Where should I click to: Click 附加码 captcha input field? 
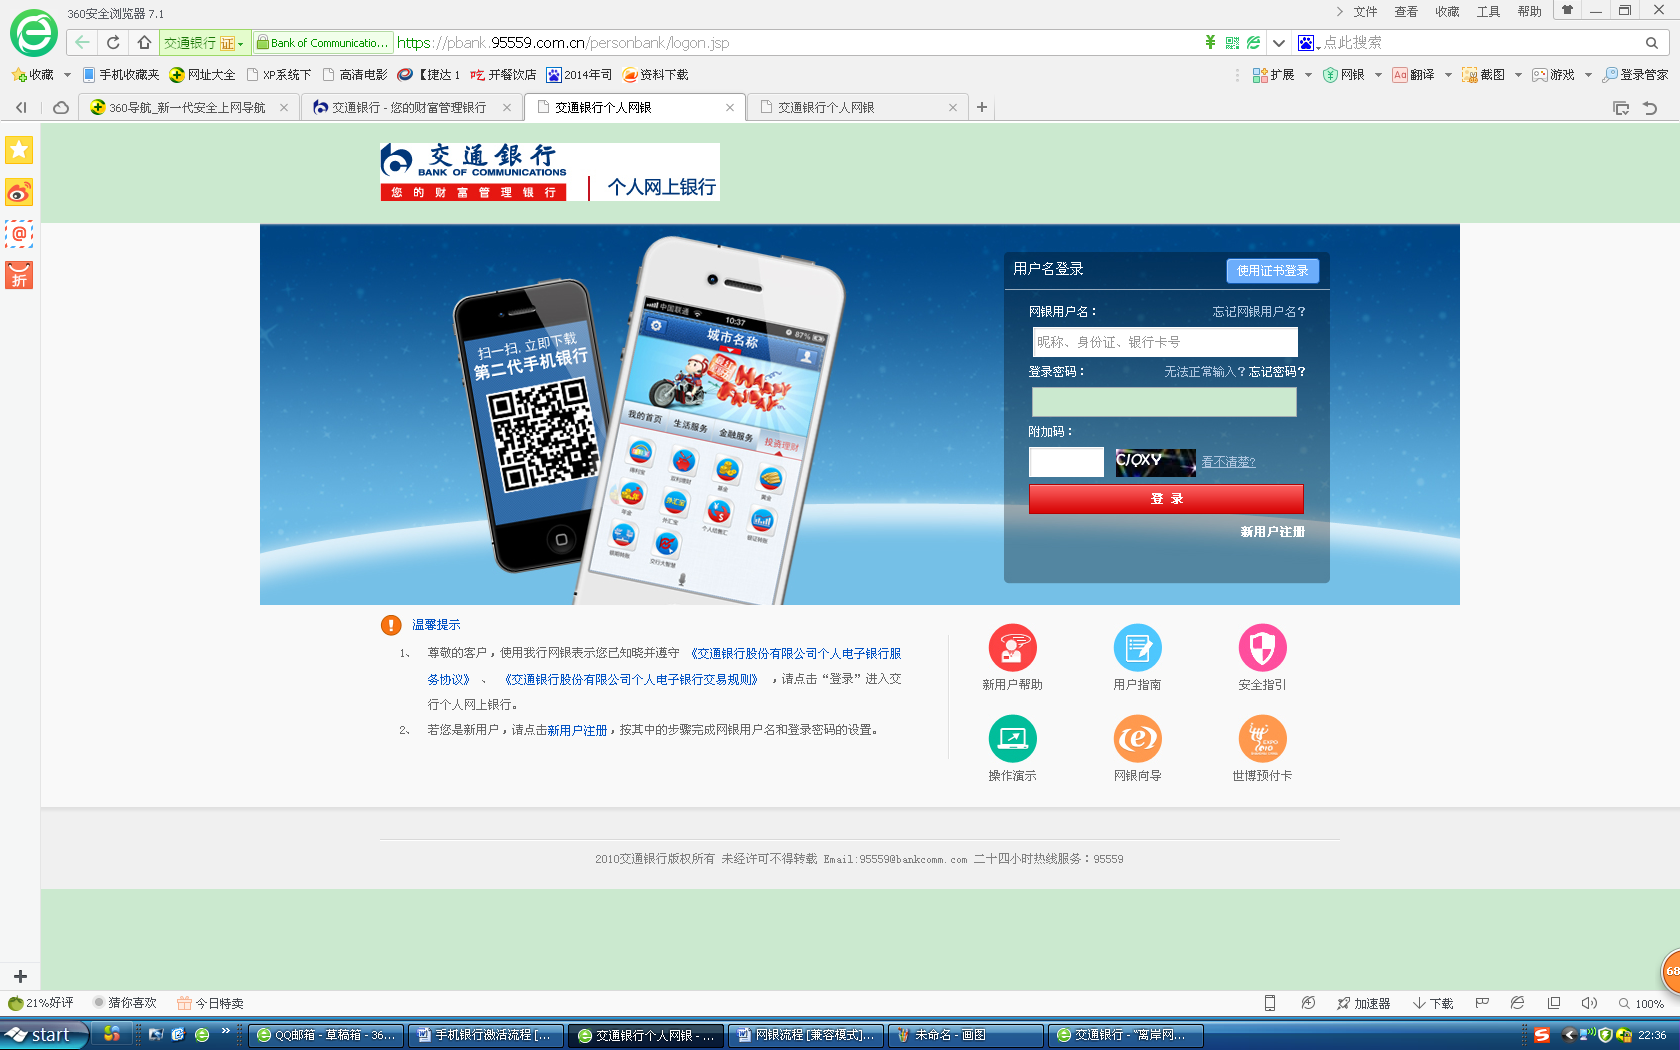click(1066, 462)
